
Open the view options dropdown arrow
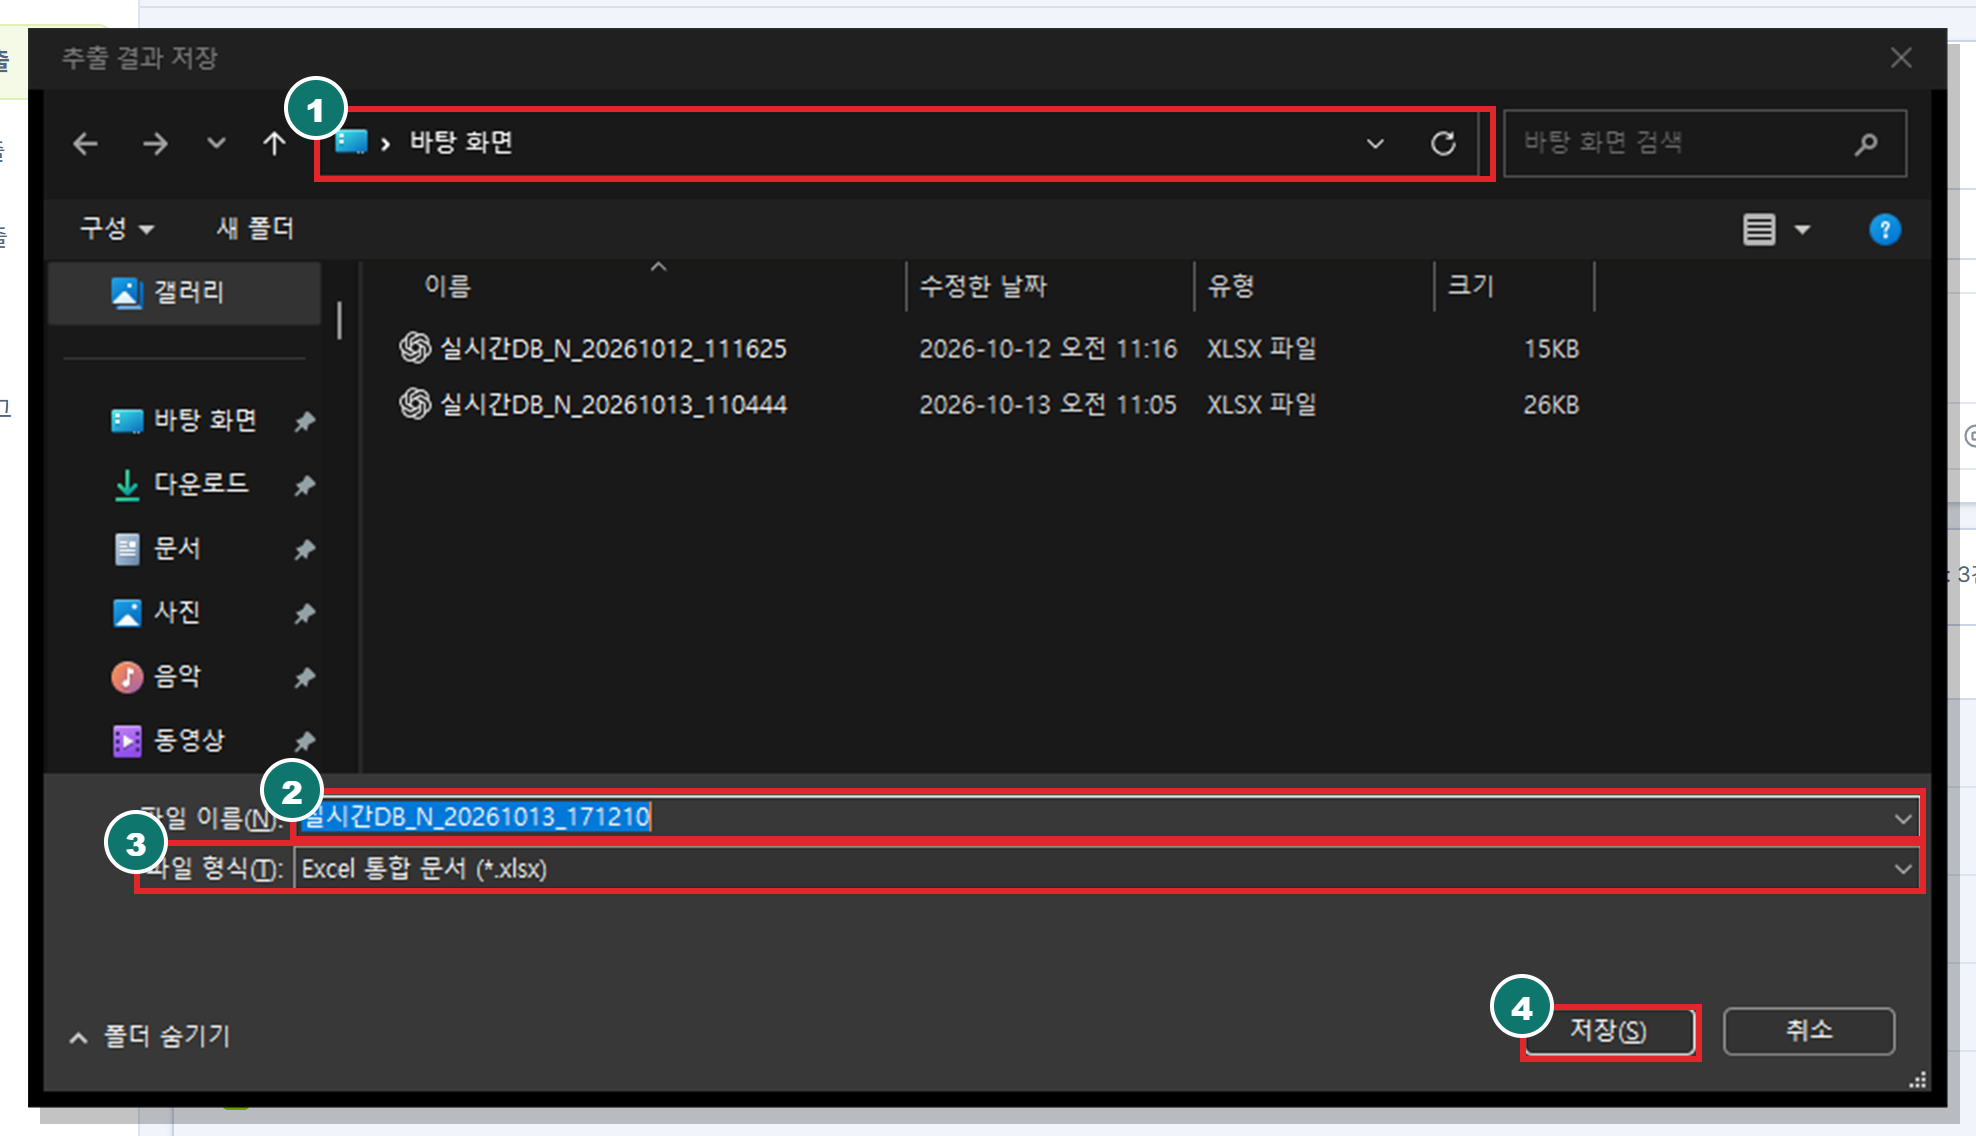1802,230
